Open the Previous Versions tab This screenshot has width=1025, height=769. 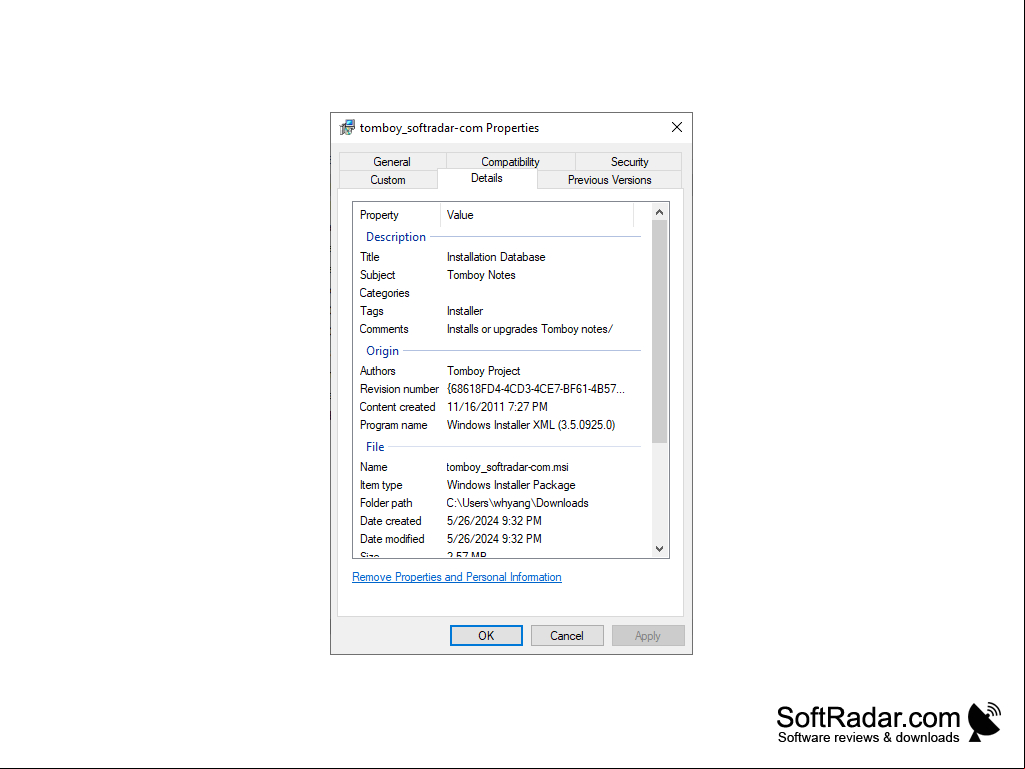tap(609, 180)
